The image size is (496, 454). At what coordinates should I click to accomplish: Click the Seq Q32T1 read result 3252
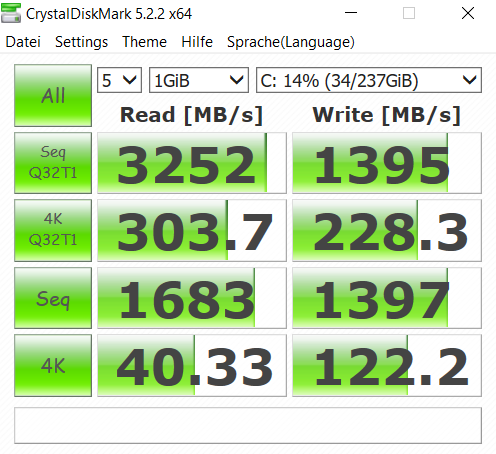pyautogui.click(x=192, y=163)
